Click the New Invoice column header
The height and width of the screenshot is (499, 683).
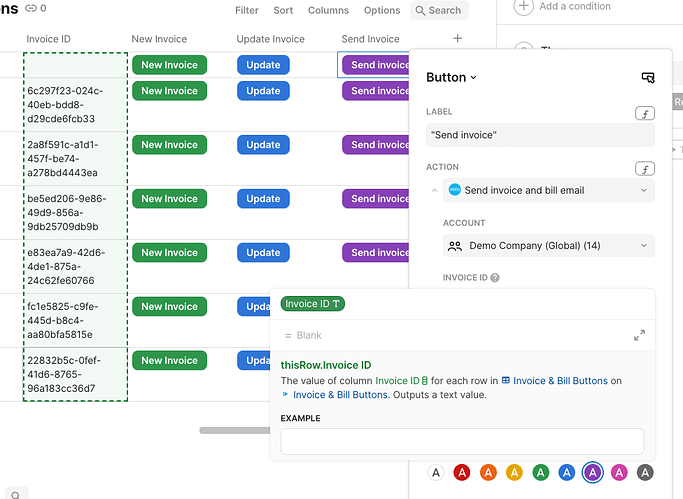pyautogui.click(x=159, y=39)
